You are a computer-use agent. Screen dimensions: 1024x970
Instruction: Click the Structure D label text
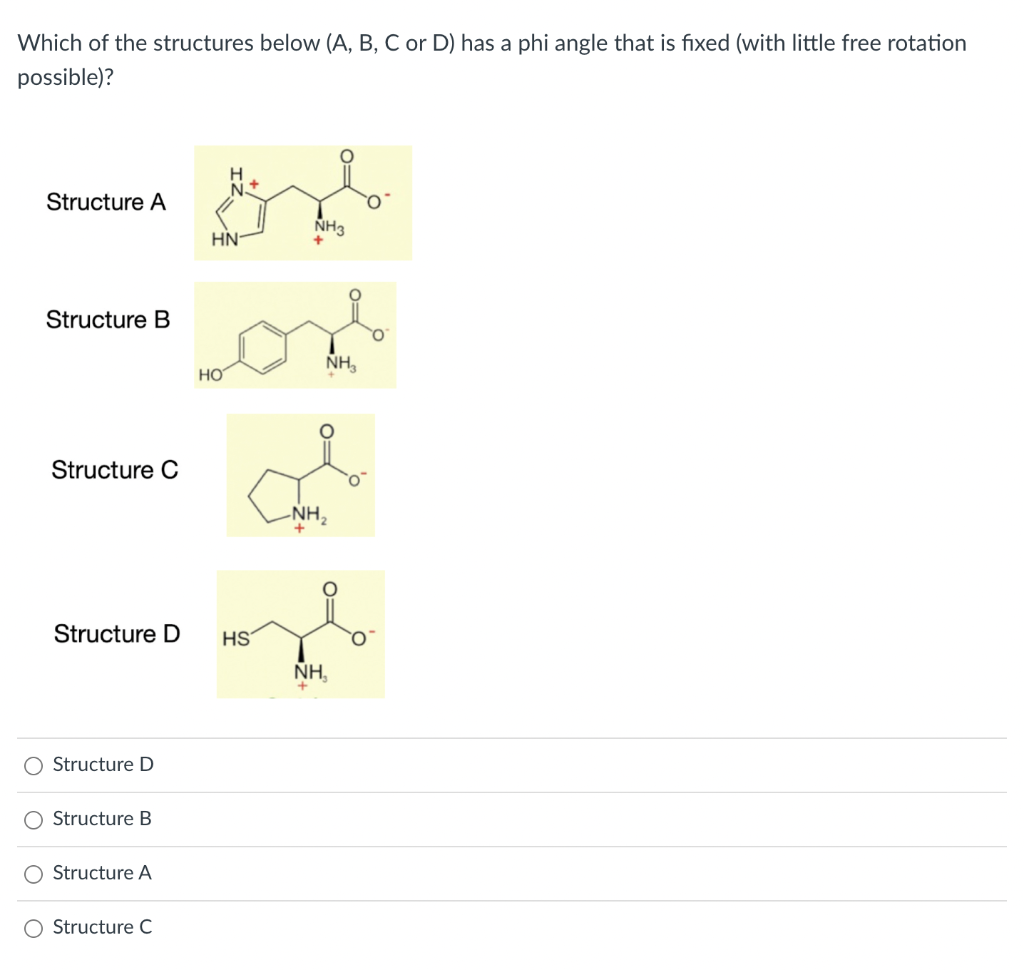[x=117, y=634]
